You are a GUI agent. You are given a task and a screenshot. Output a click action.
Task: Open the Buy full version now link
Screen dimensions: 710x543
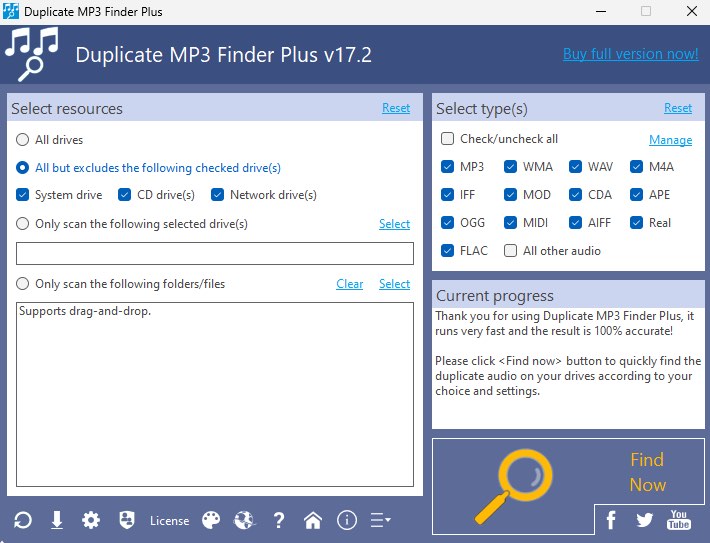(x=631, y=54)
